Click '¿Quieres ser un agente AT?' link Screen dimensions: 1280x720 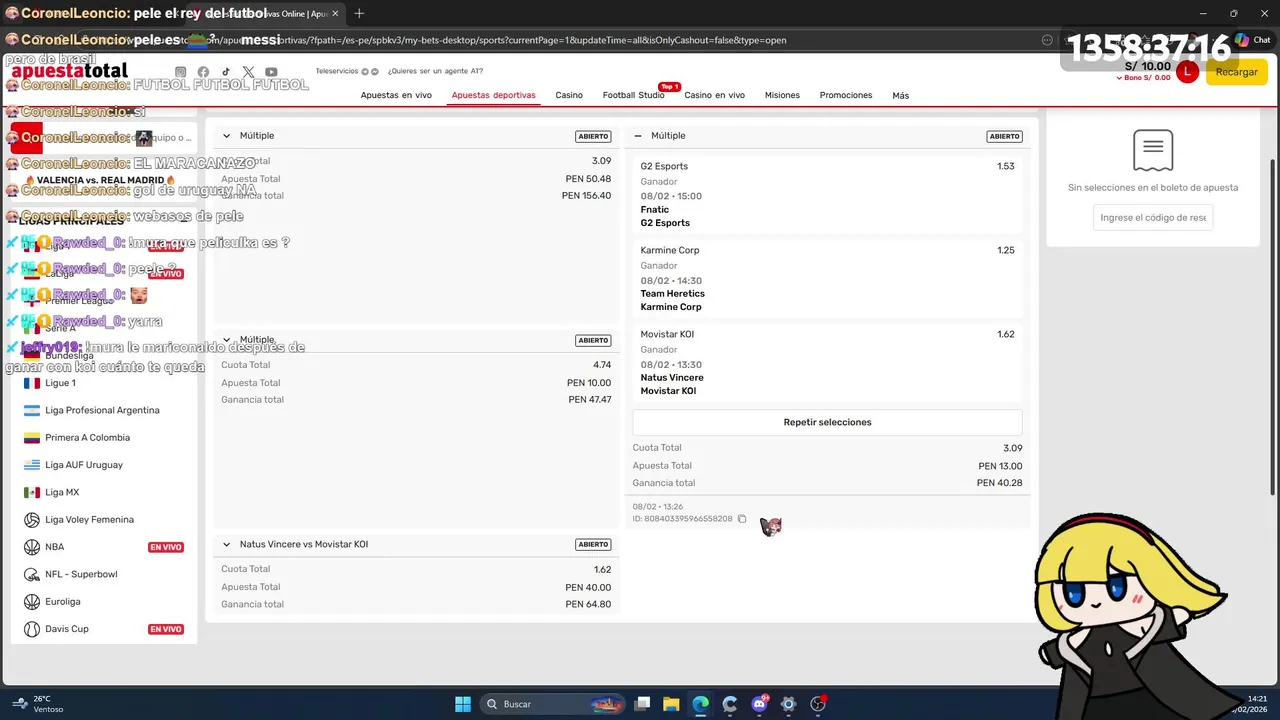point(435,71)
